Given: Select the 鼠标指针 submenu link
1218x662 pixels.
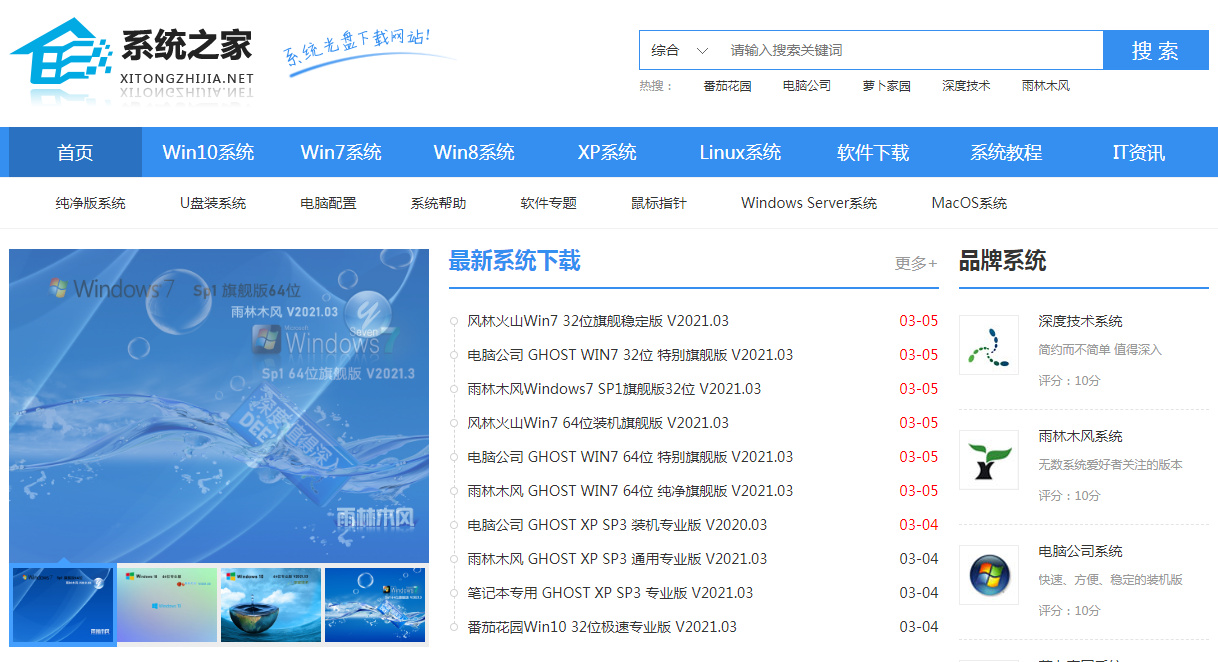Looking at the screenshot, I should tap(659, 203).
